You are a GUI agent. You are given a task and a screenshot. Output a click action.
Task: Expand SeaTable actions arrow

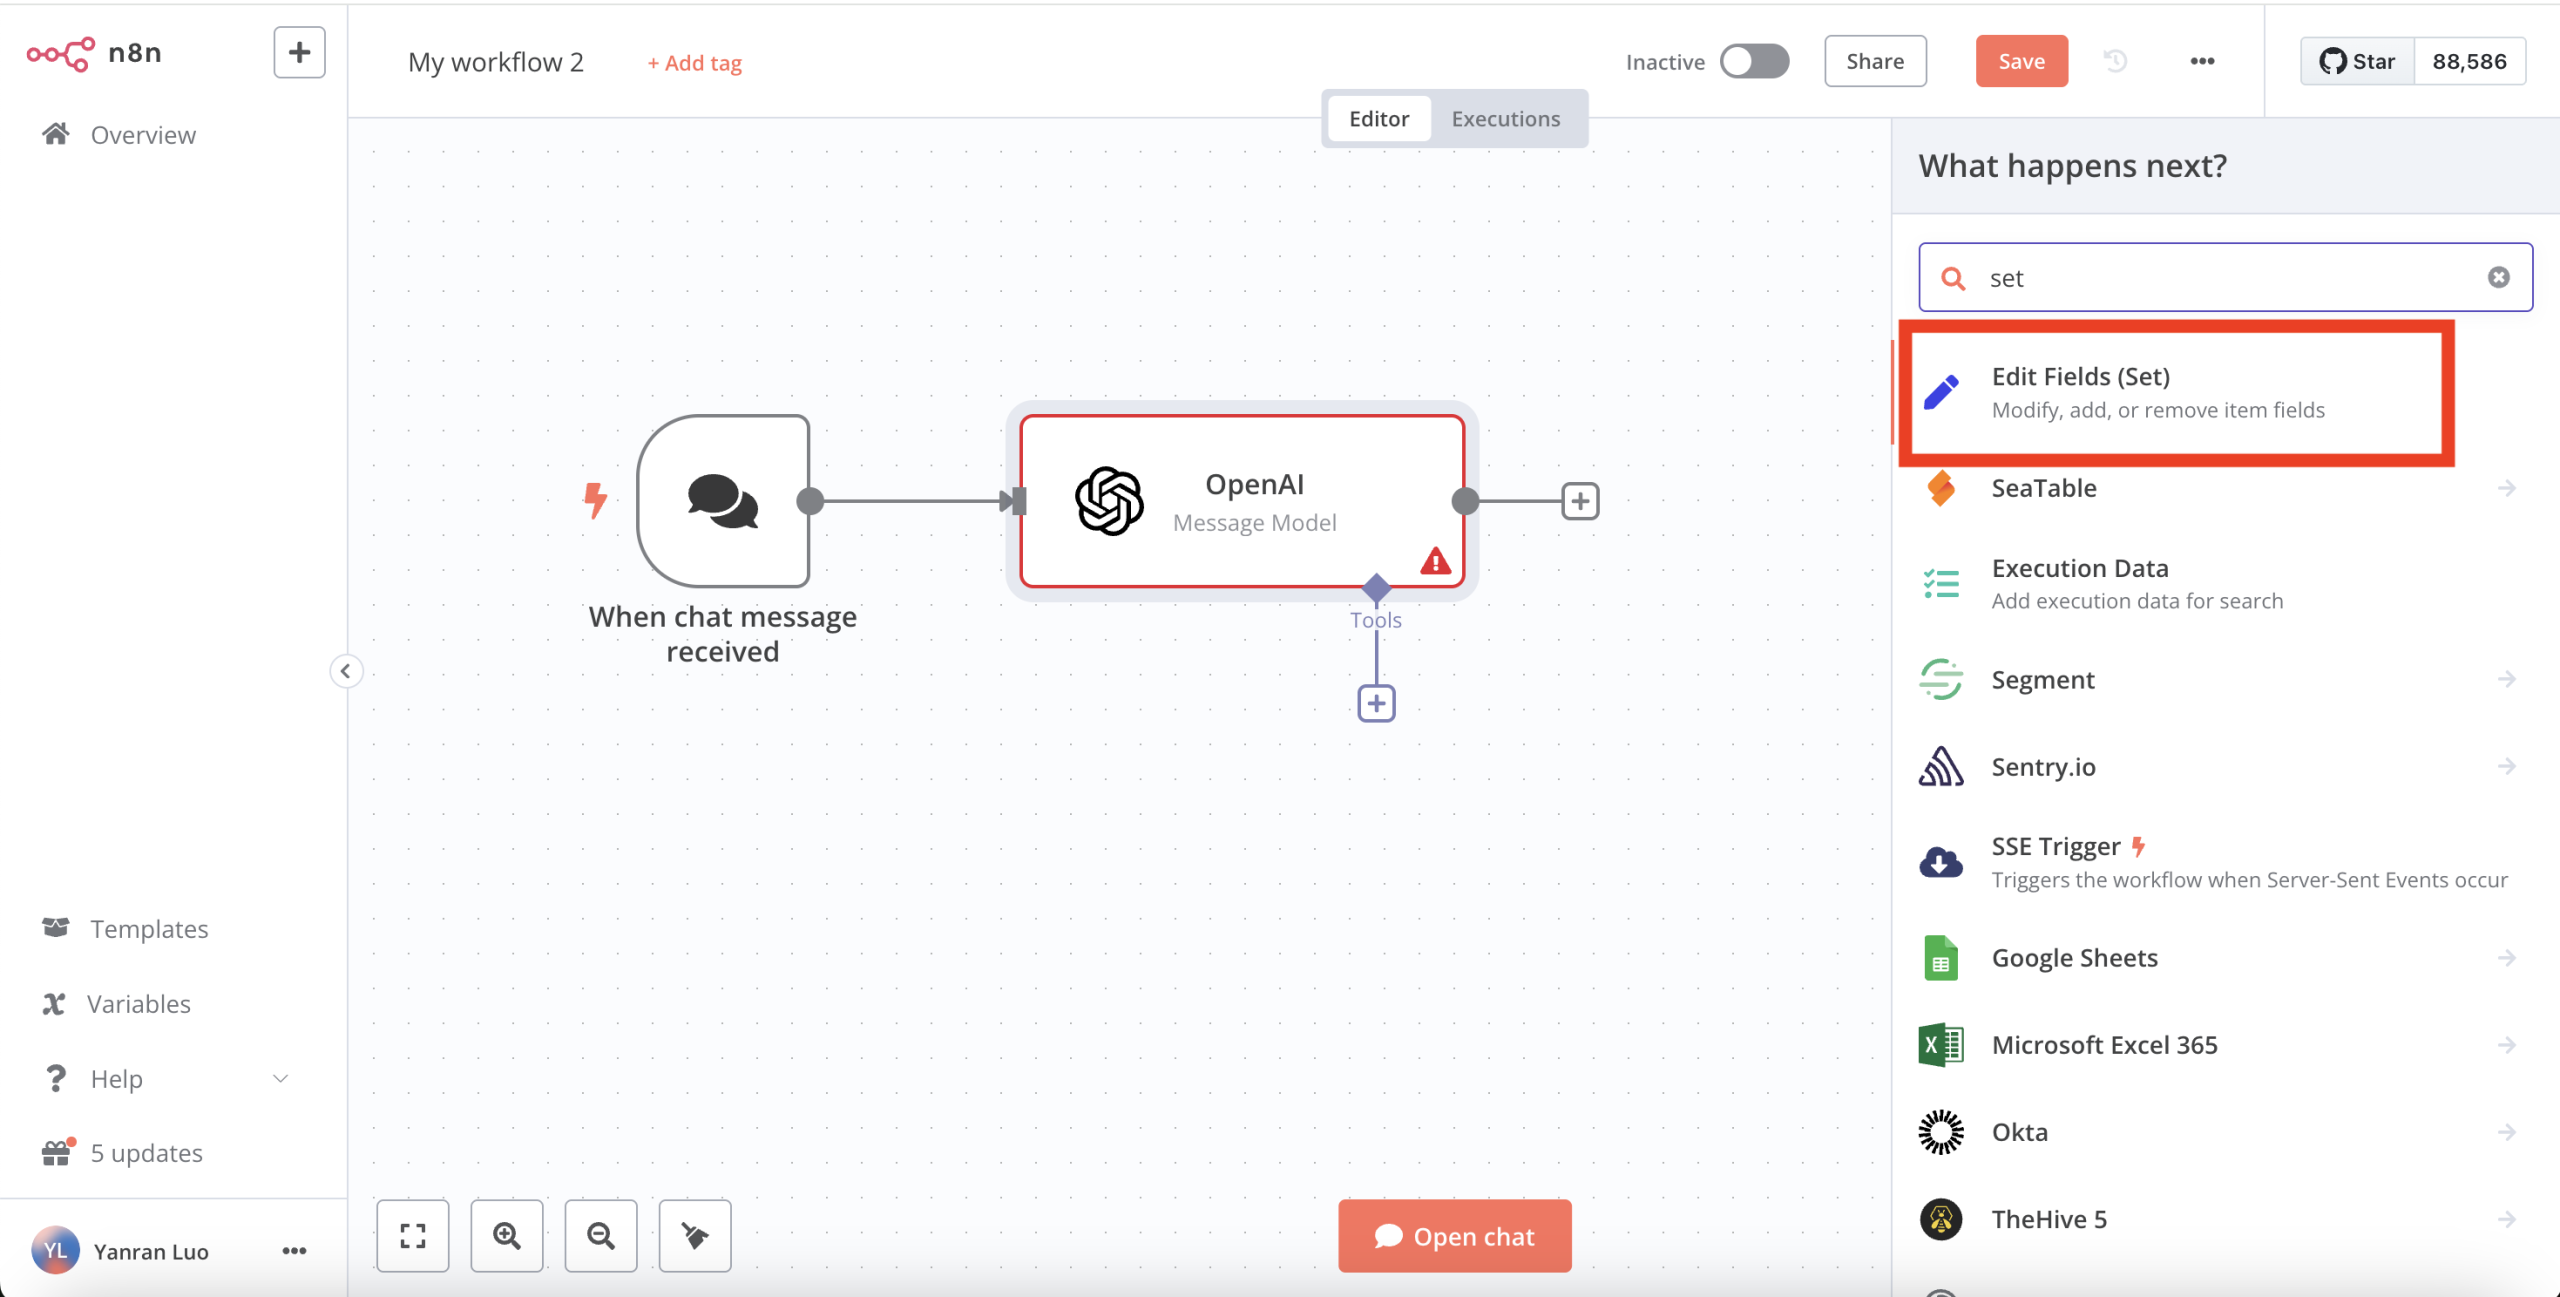tap(2507, 488)
